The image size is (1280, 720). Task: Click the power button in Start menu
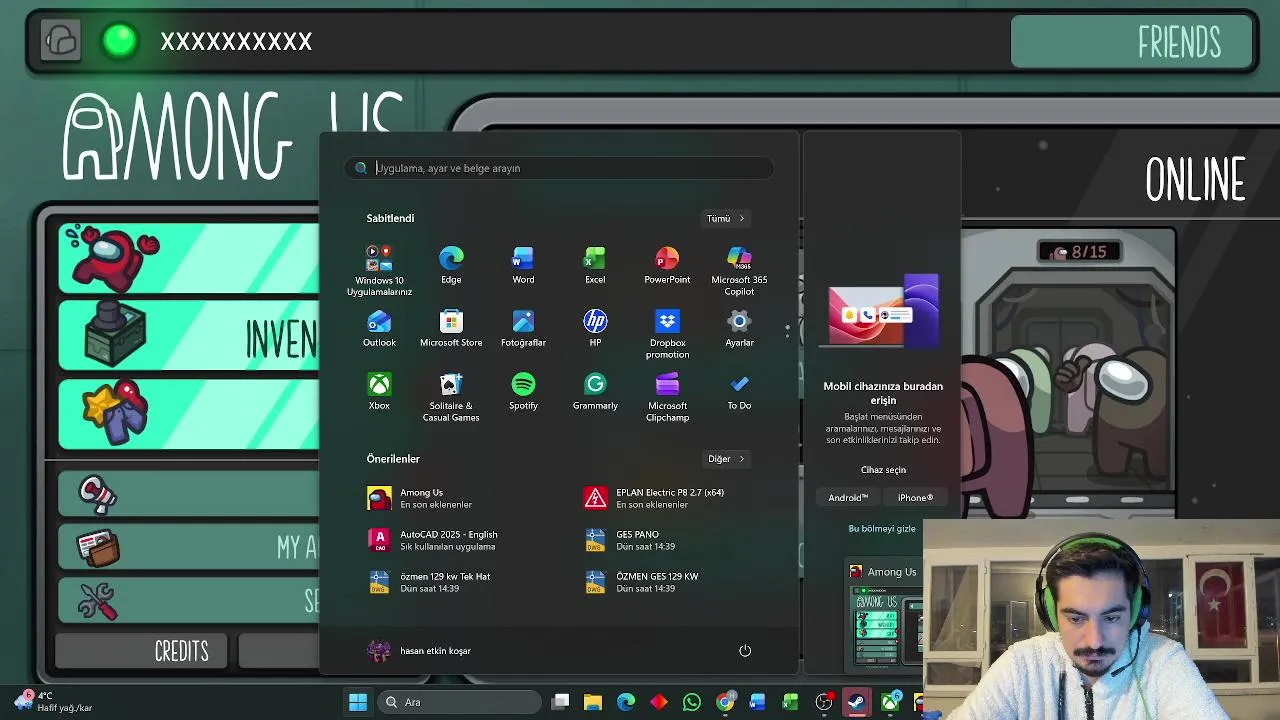pos(745,651)
